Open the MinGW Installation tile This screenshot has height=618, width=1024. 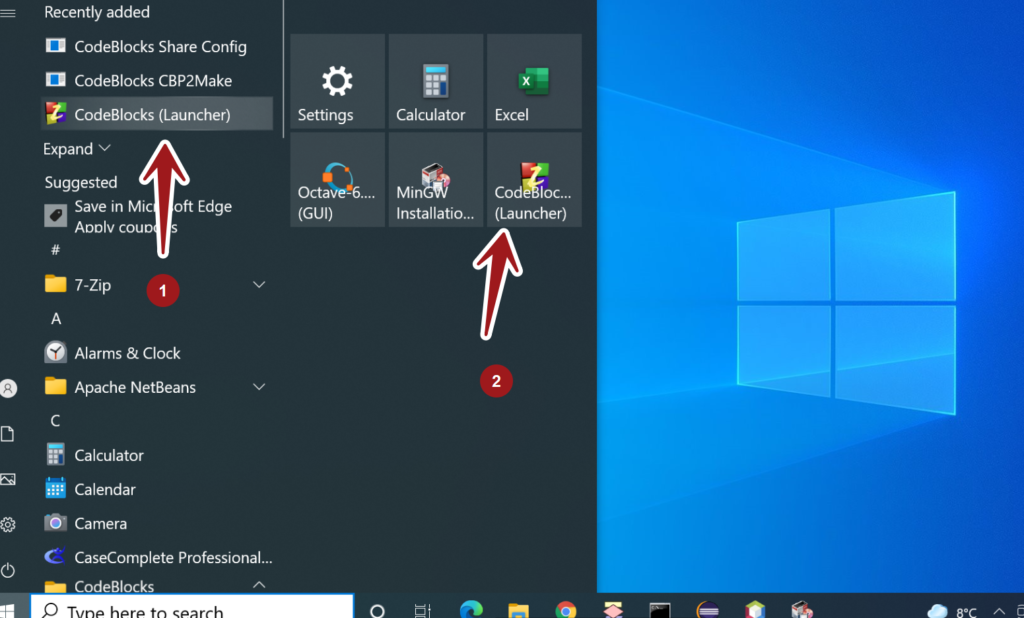pos(435,180)
